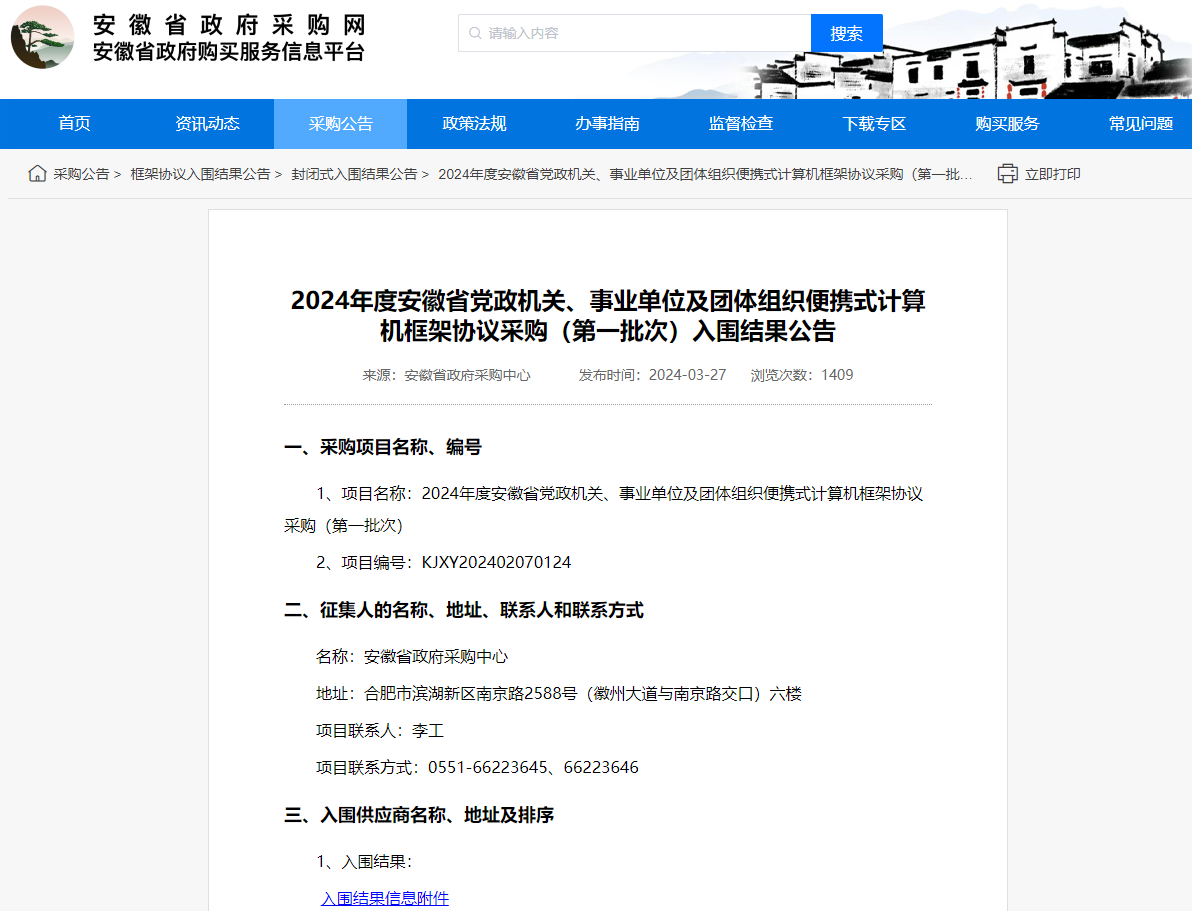
Task: Click the bold announcement headline
Action: [x=608, y=316]
